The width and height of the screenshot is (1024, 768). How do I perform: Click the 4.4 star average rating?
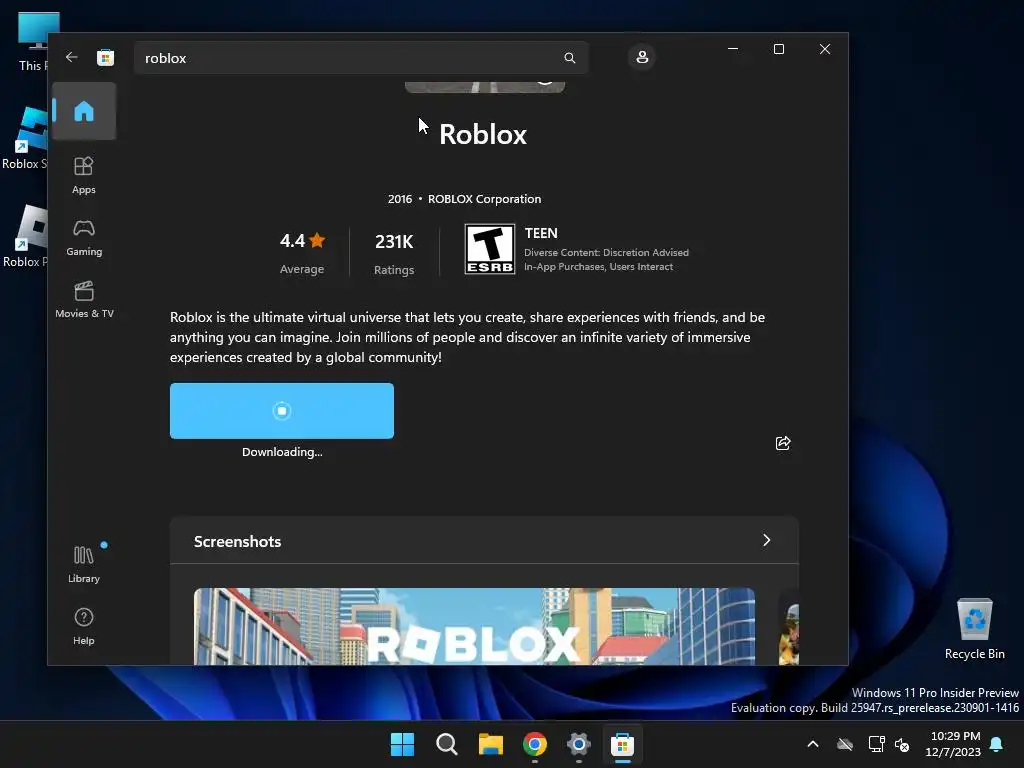[302, 241]
